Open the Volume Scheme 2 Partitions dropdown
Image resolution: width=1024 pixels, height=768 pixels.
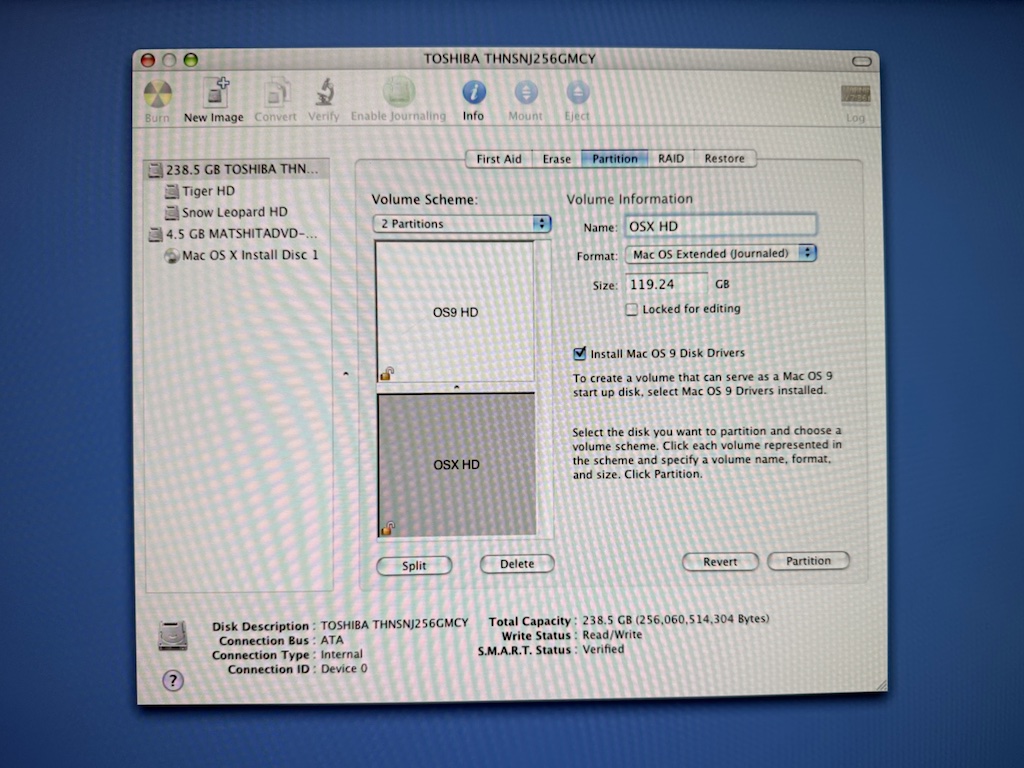click(462, 223)
